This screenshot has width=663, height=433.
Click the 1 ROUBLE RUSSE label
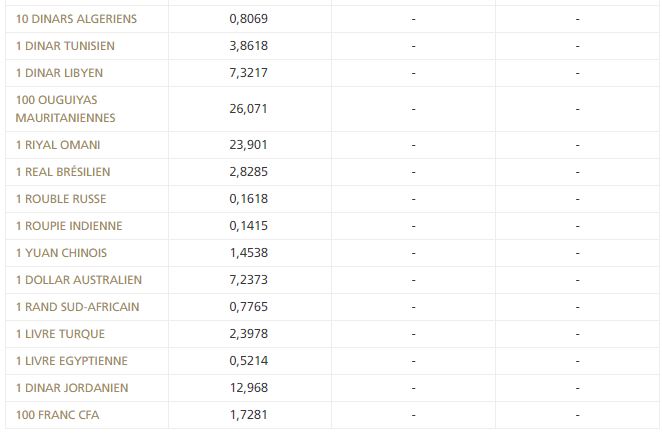click(x=61, y=199)
